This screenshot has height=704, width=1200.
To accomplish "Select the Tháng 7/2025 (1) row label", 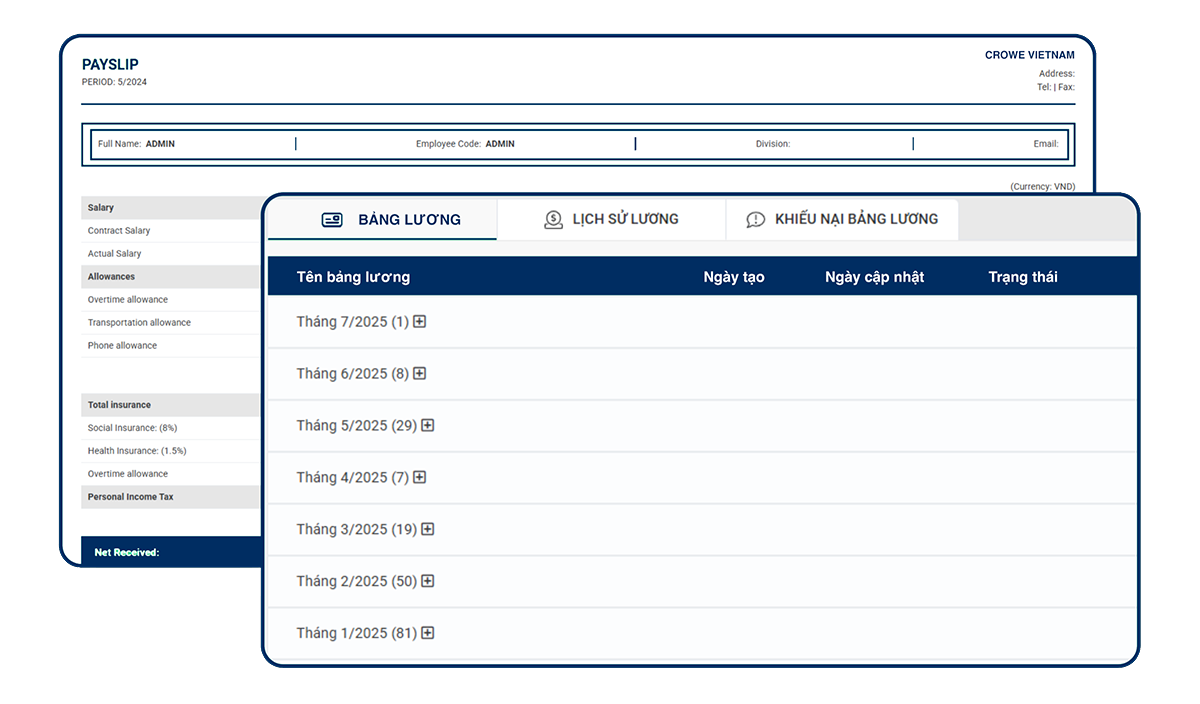I will point(353,322).
